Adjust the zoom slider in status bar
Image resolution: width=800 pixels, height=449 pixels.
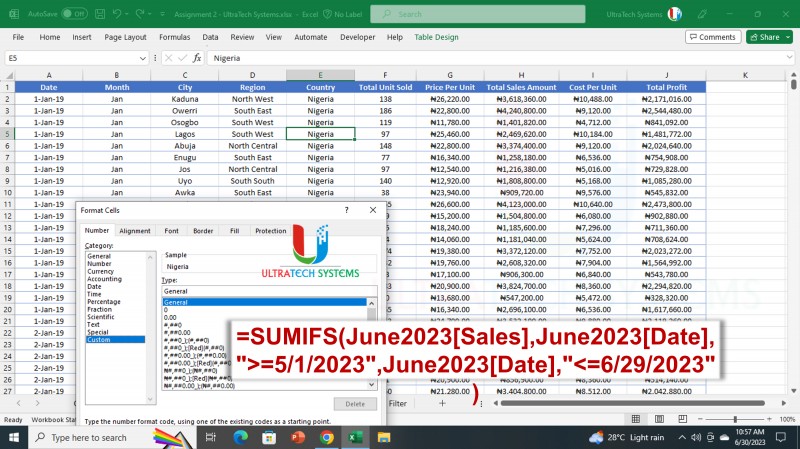pos(735,419)
